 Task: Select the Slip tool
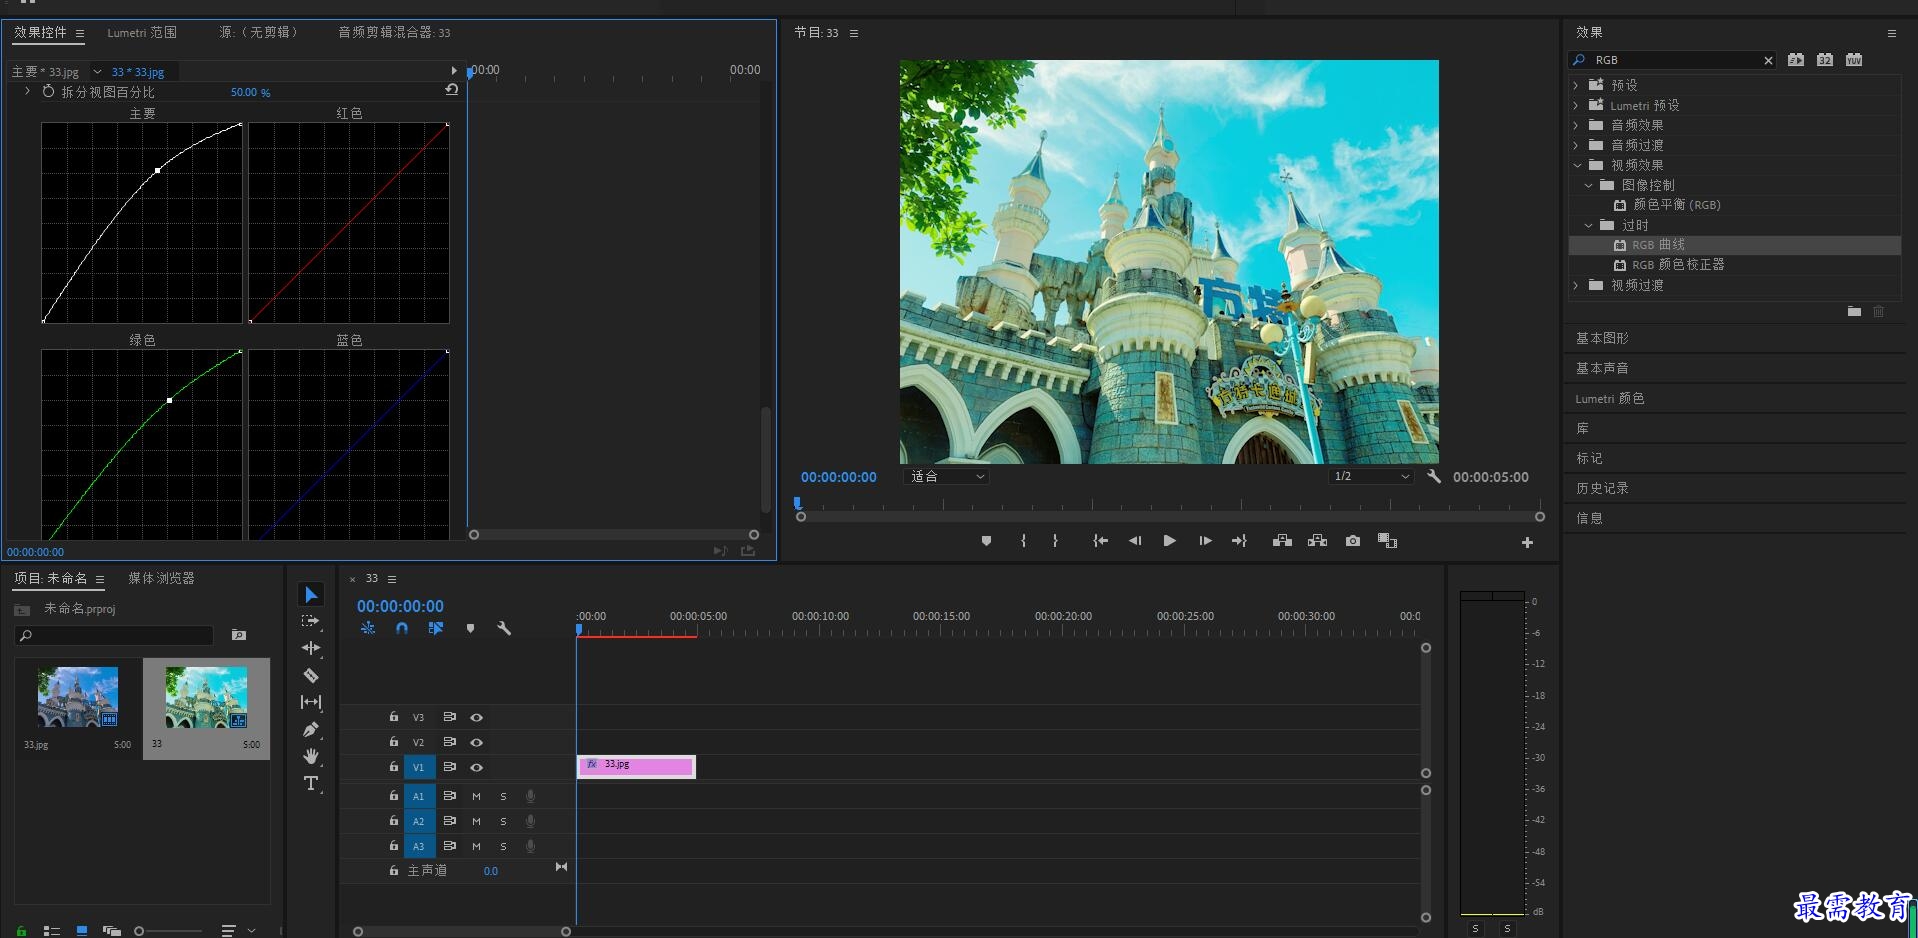[311, 702]
